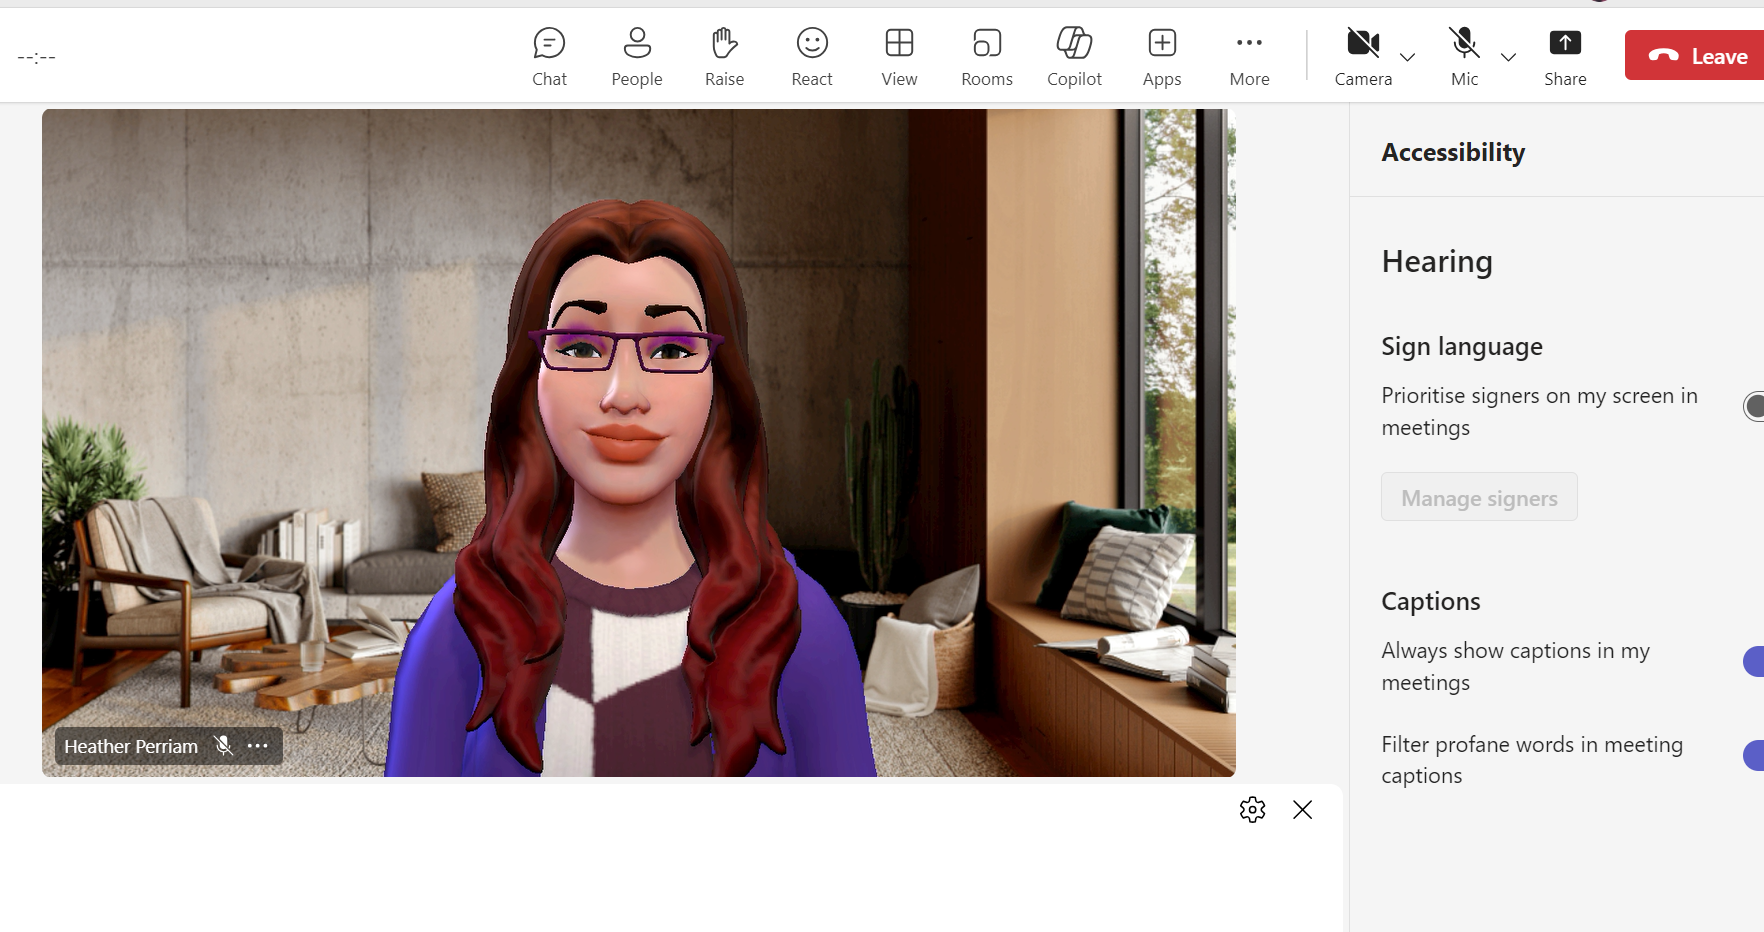Open breakout Rooms
Screen dimensions: 1764x932
click(986, 55)
